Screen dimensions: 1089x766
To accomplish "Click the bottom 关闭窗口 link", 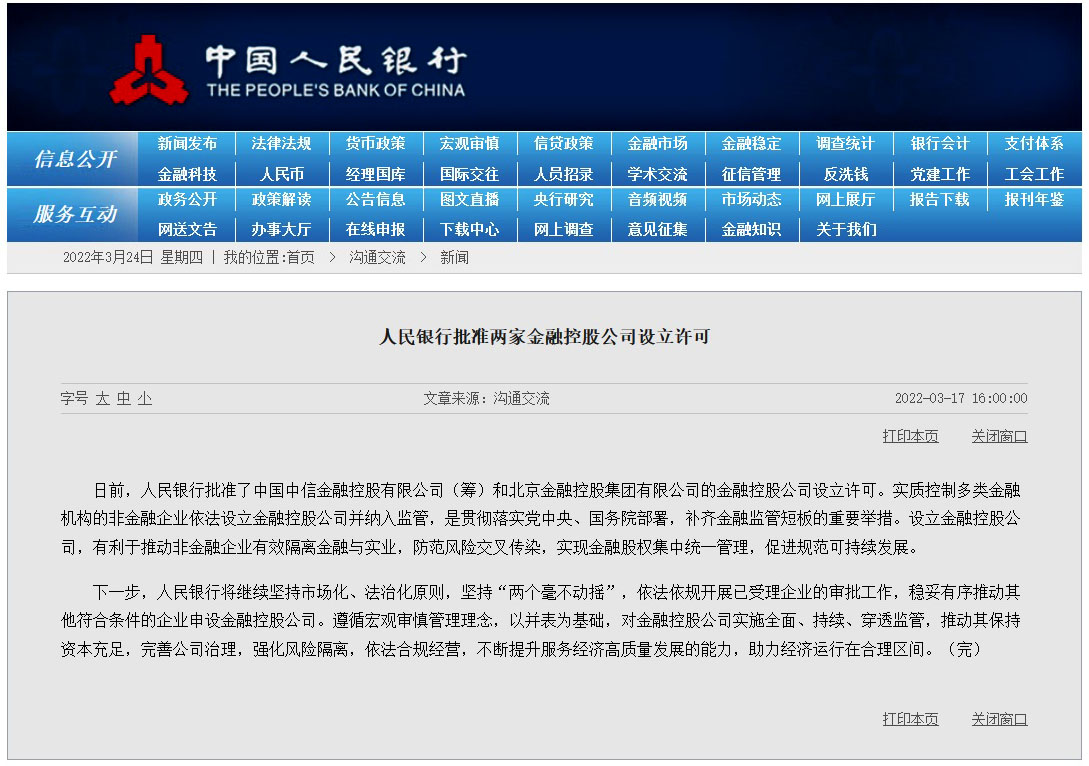I will tap(999, 720).
